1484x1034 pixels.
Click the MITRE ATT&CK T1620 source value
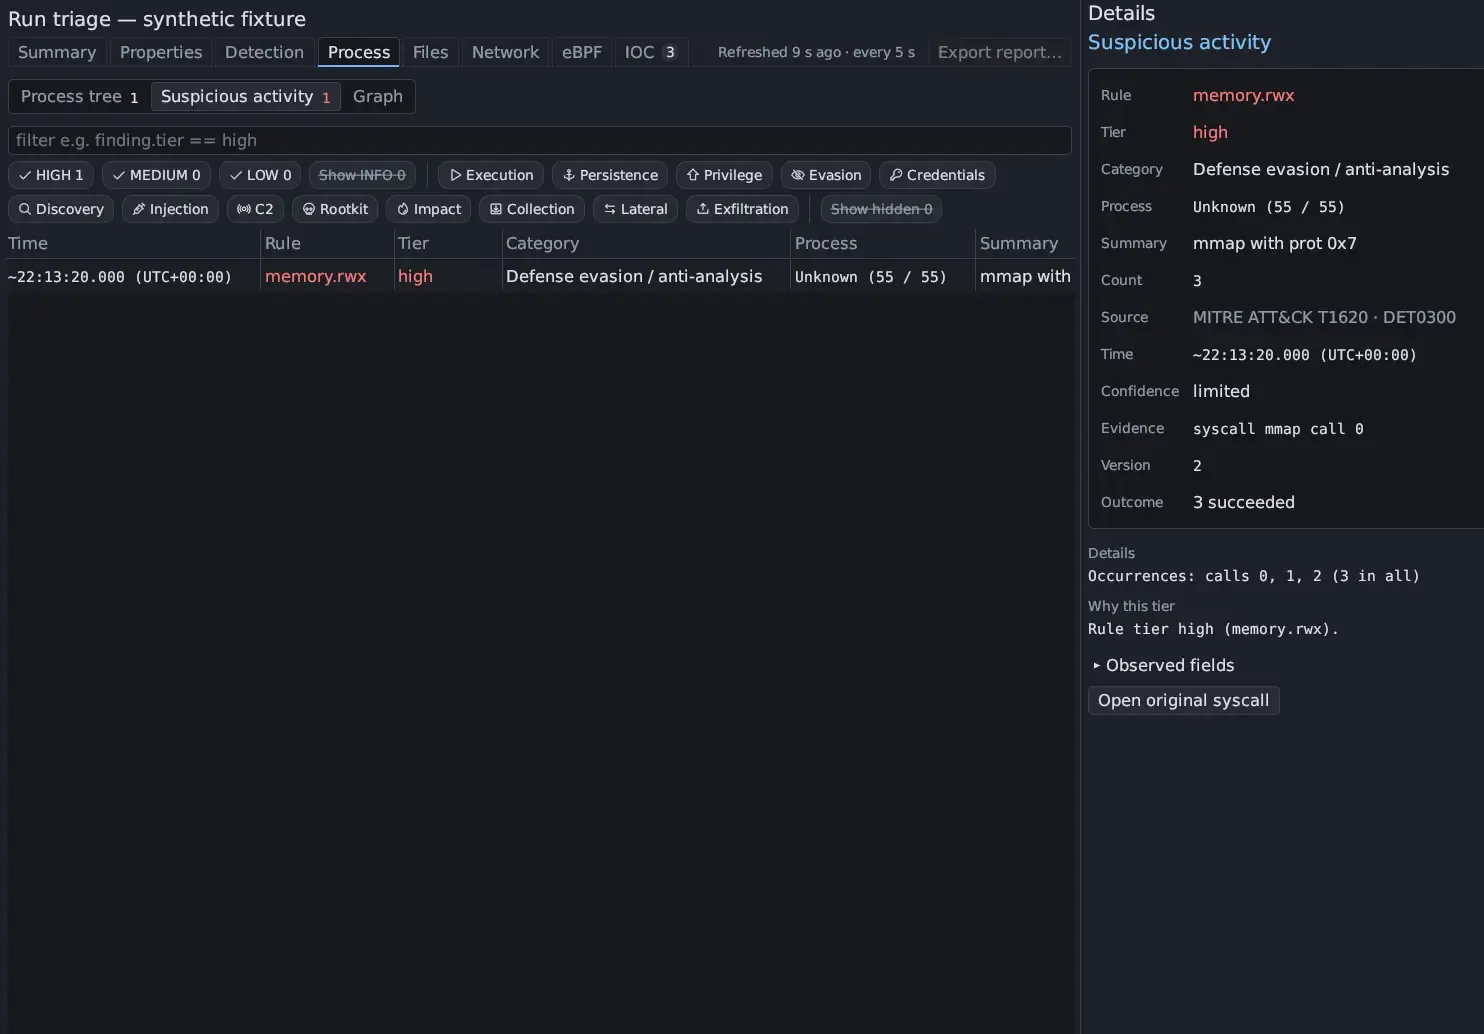pos(1324,317)
